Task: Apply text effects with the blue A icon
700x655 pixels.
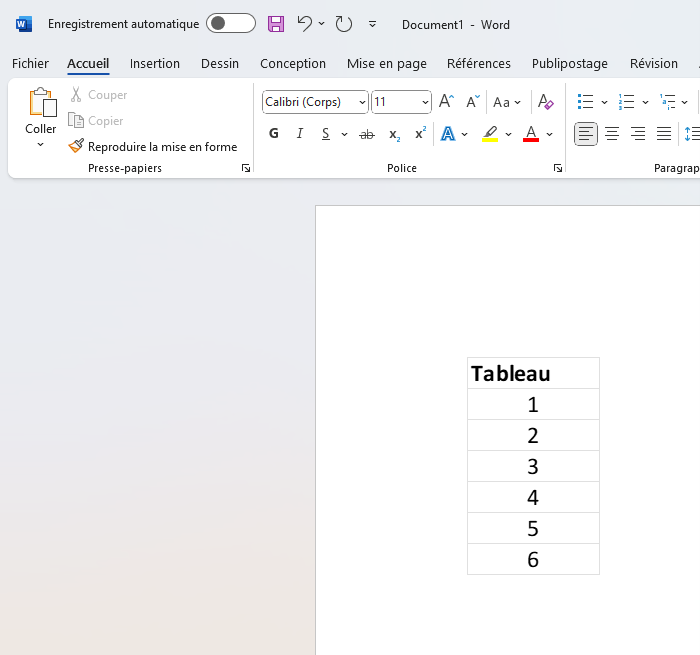Action: [448, 134]
